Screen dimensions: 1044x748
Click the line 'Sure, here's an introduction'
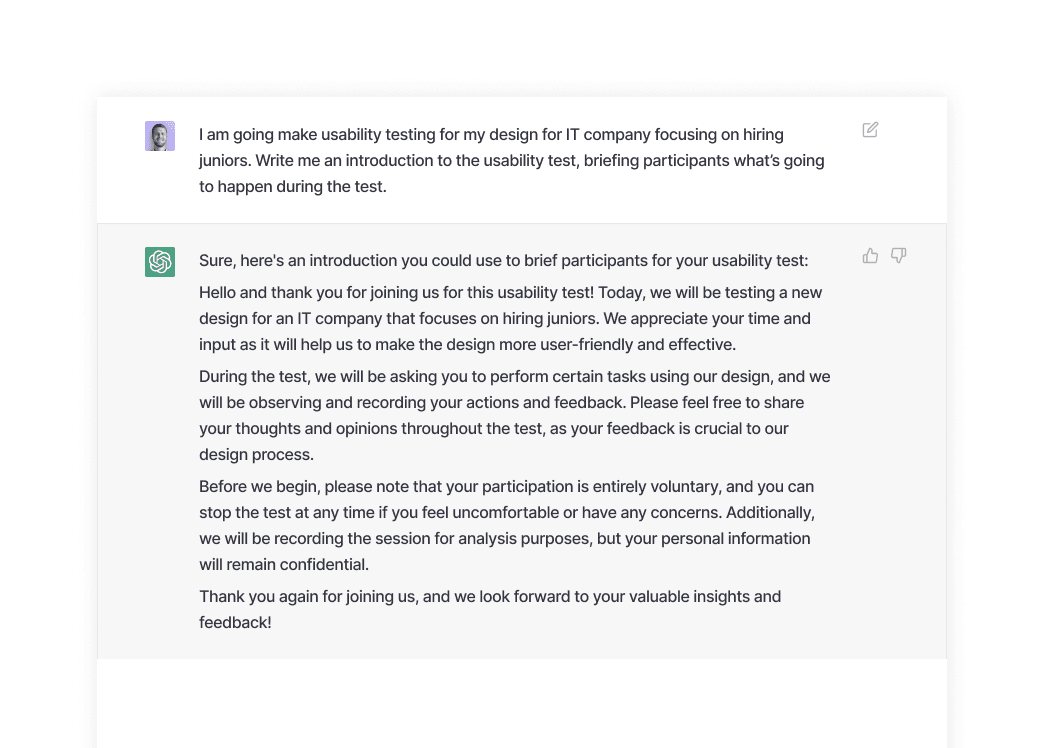coord(503,260)
